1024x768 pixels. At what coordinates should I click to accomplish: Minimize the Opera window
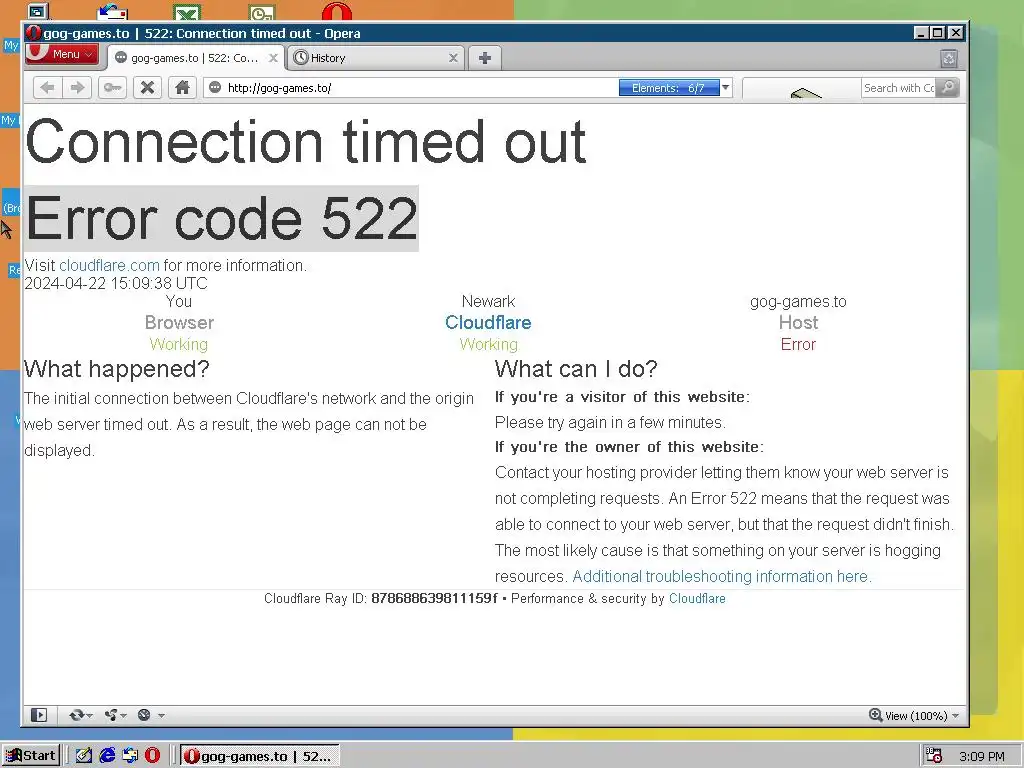(921, 33)
